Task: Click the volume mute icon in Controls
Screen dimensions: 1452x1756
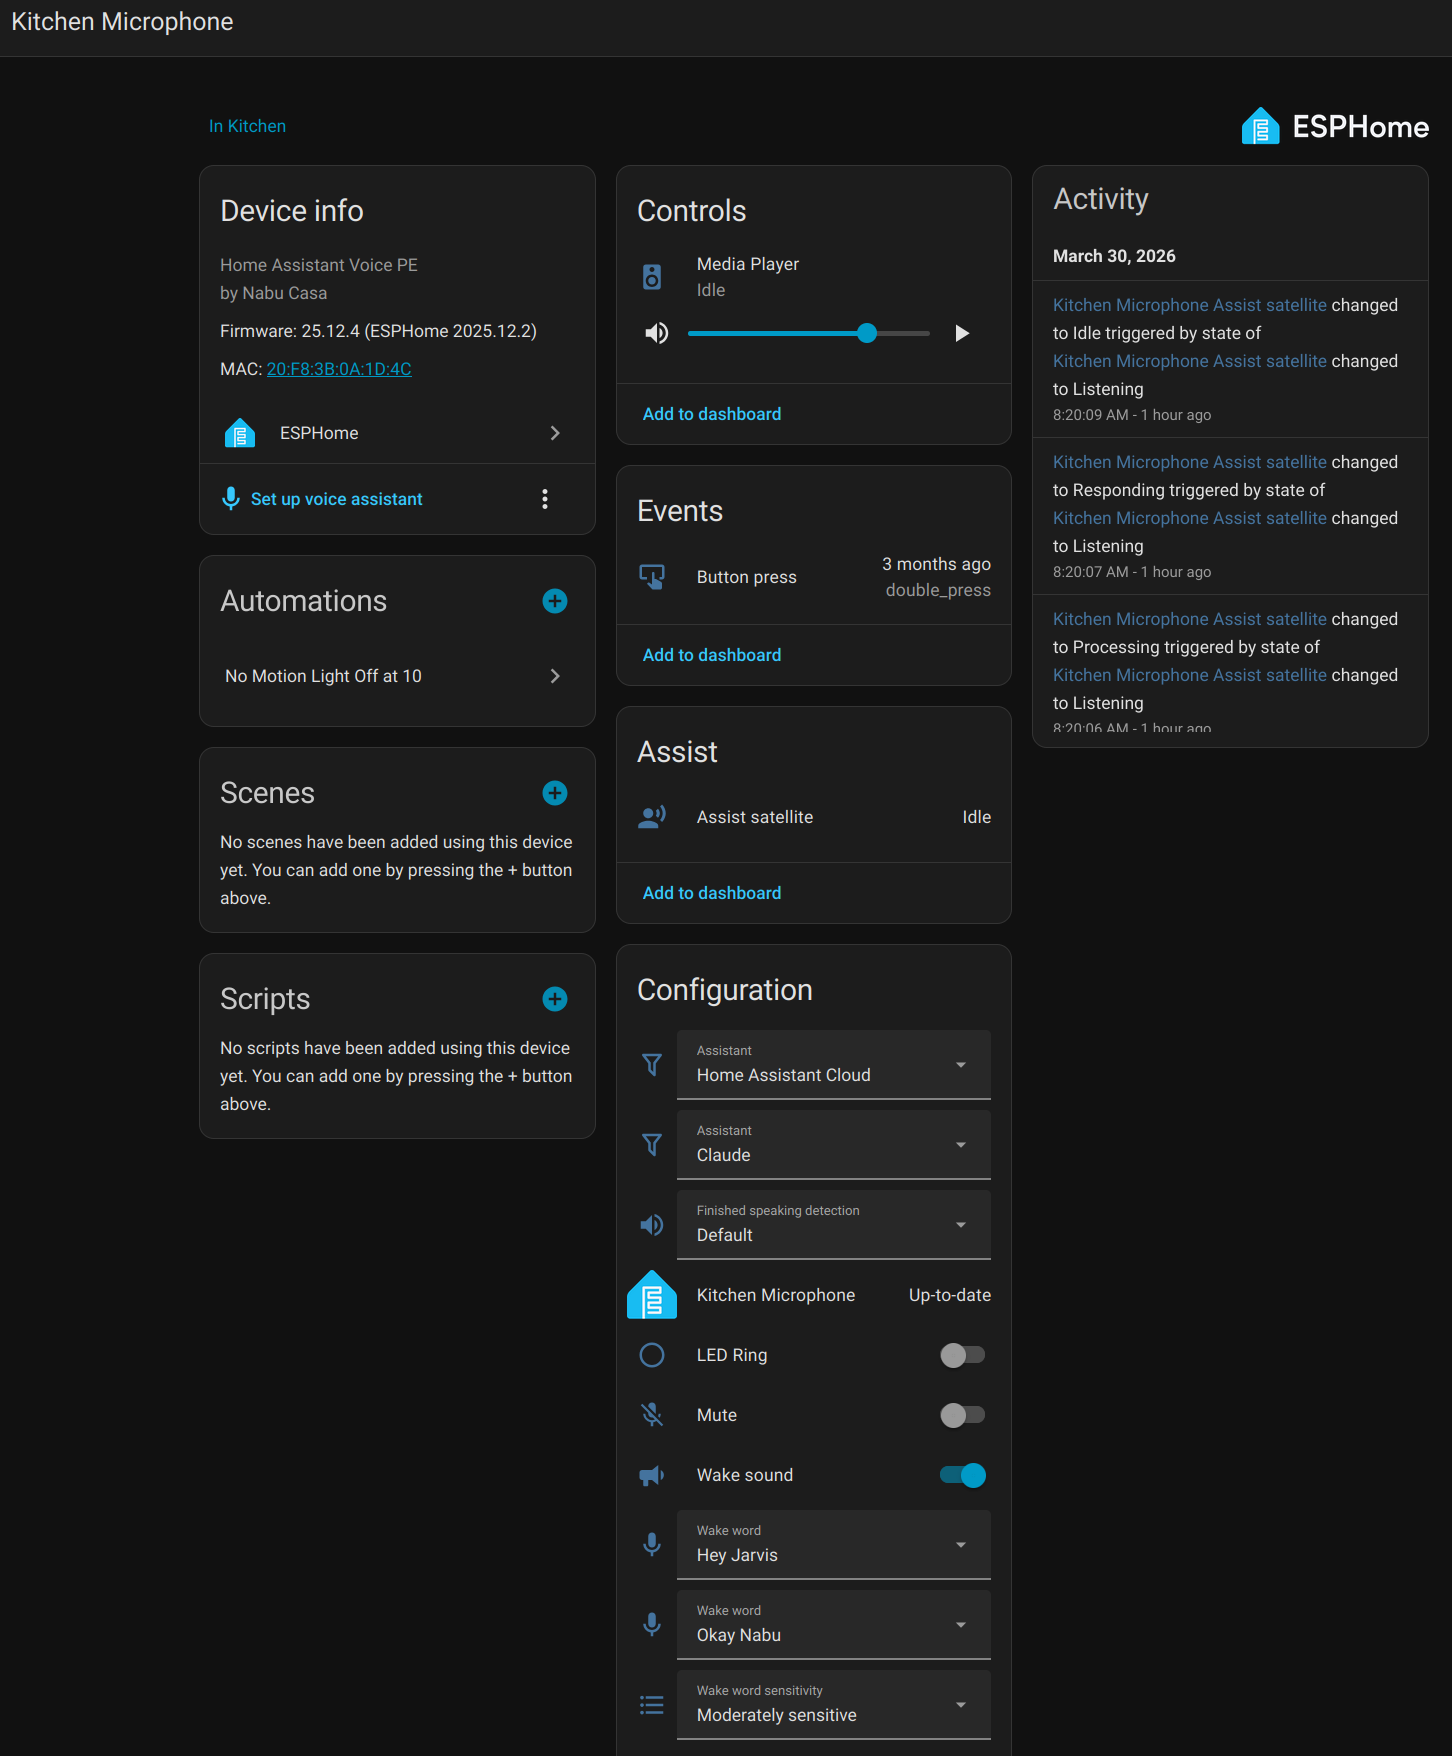Action: point(657,333)
